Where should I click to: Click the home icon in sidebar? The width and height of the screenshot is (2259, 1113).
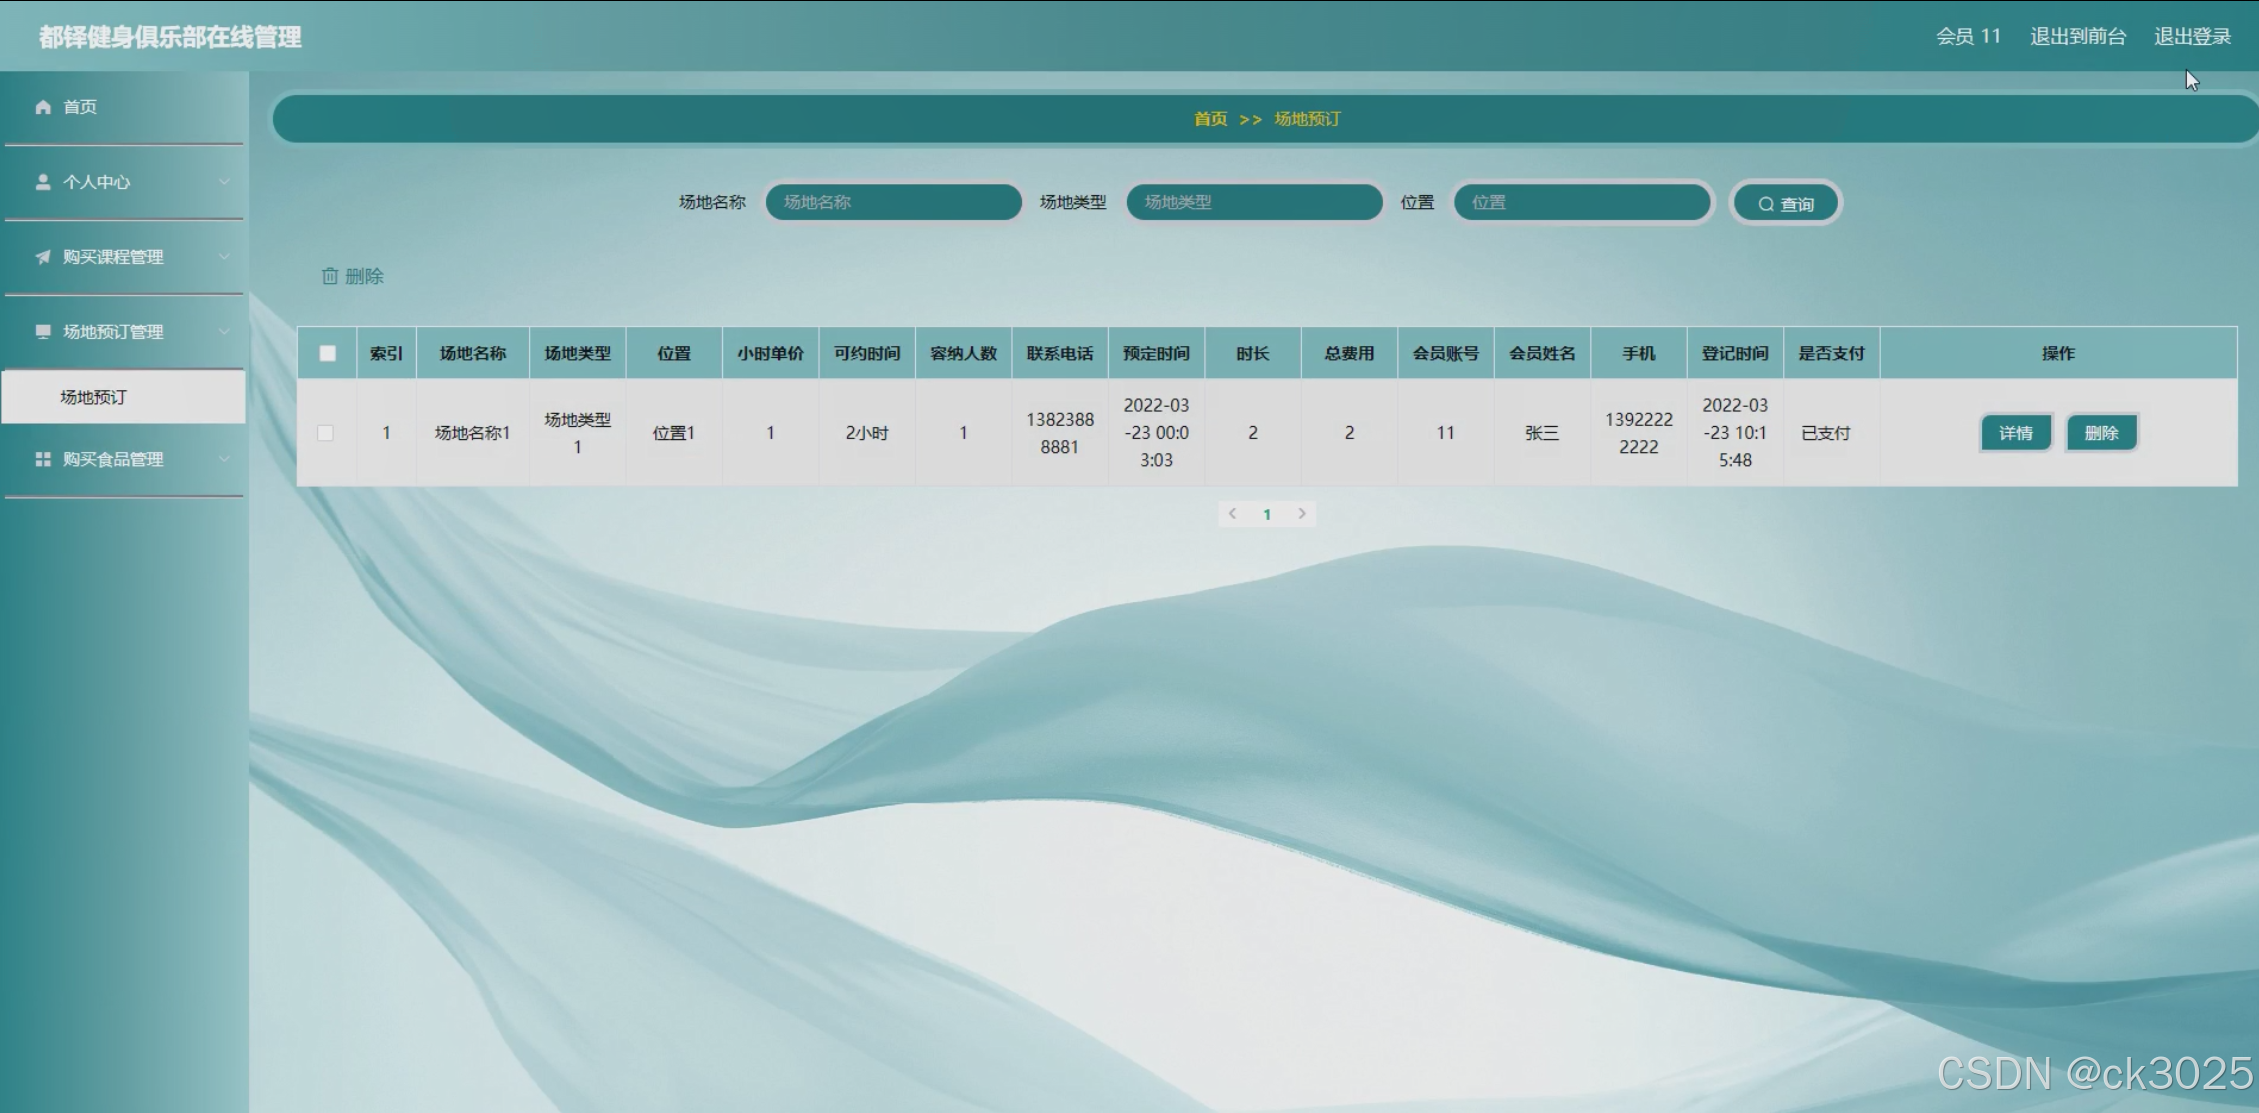pos(43,107)
